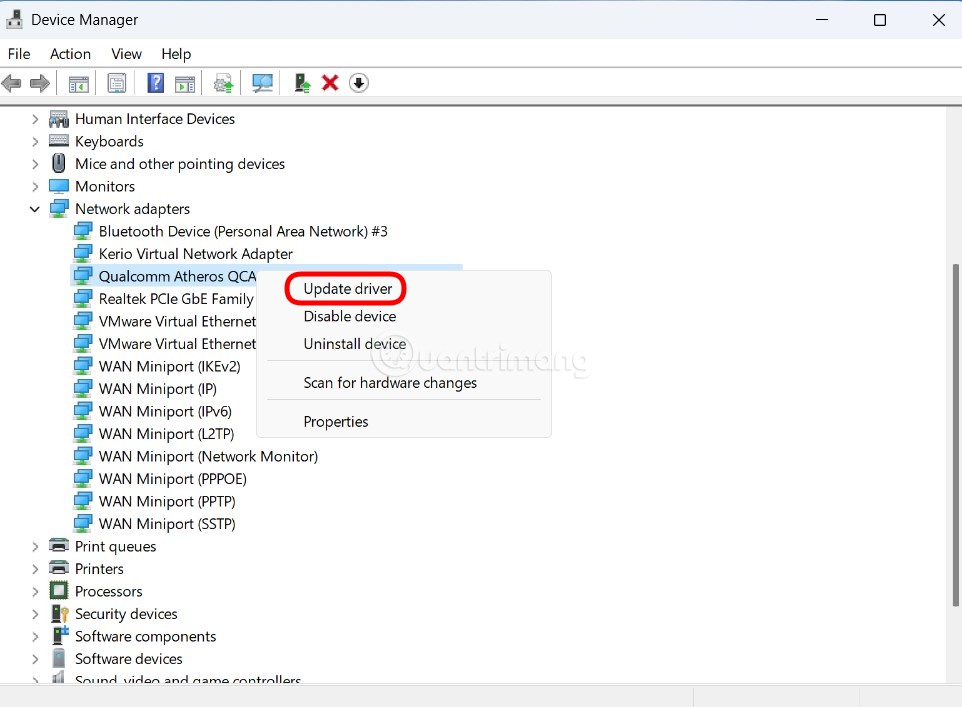Collapse the Network adapters category

tap(34, 208)
